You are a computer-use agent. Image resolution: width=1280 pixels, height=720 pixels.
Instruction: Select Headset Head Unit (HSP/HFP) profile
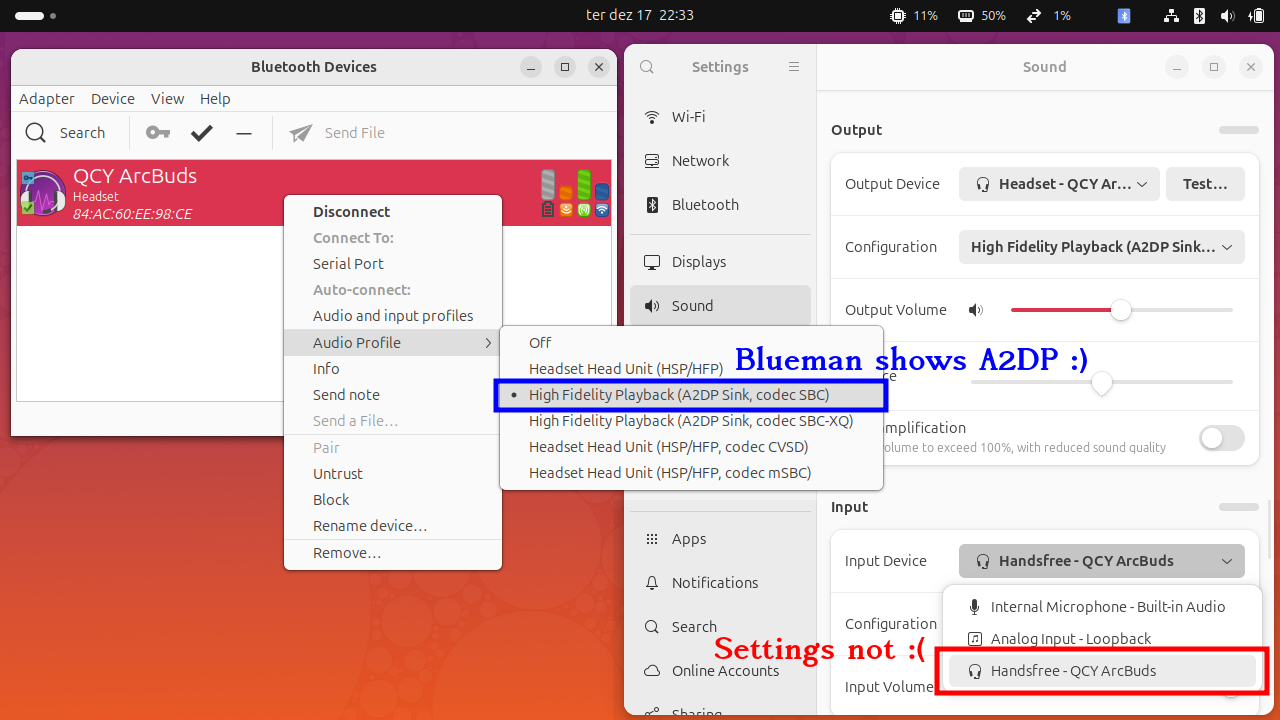pyautogui.click(x=691, y=369)
